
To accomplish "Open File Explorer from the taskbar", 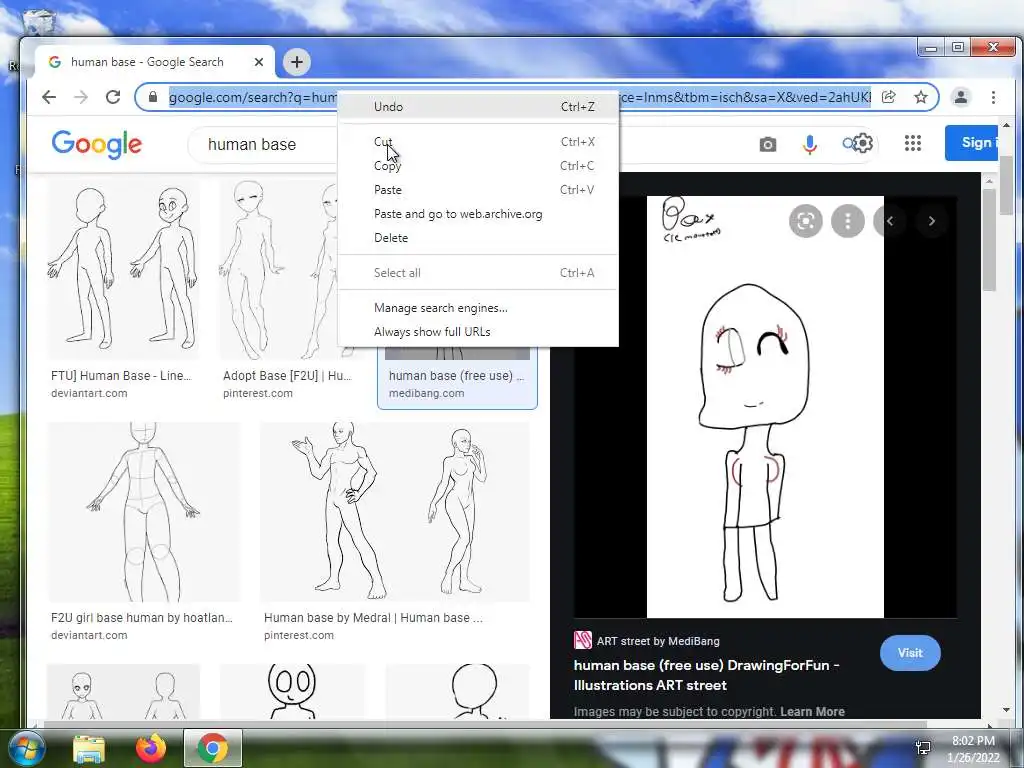I will [89, 749].
